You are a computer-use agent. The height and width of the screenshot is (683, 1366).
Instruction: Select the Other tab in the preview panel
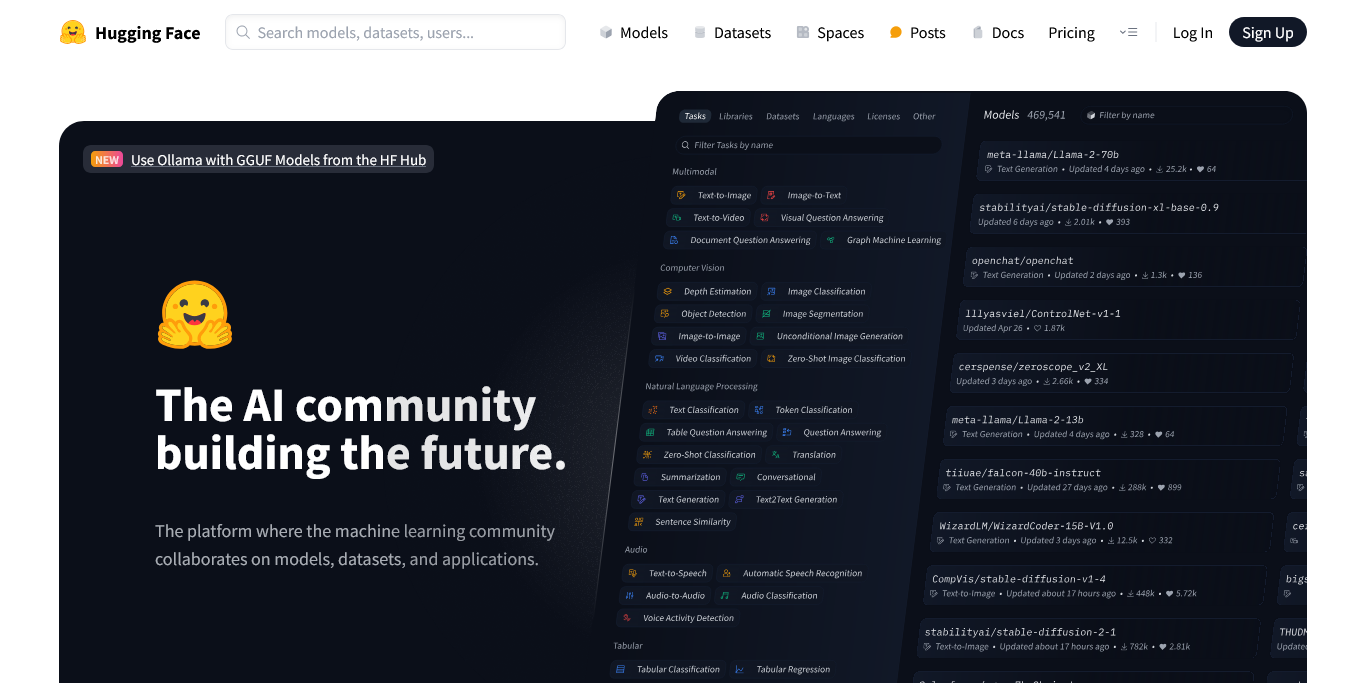click(924, 116)
